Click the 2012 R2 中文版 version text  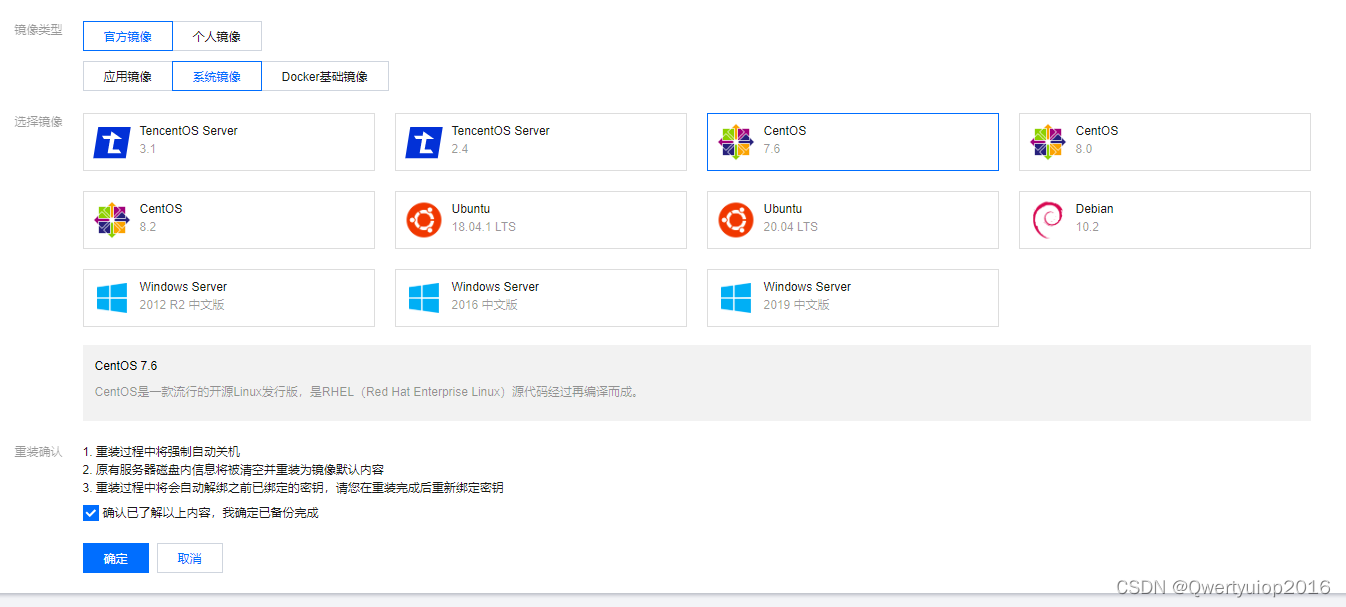tap(182, 305)
